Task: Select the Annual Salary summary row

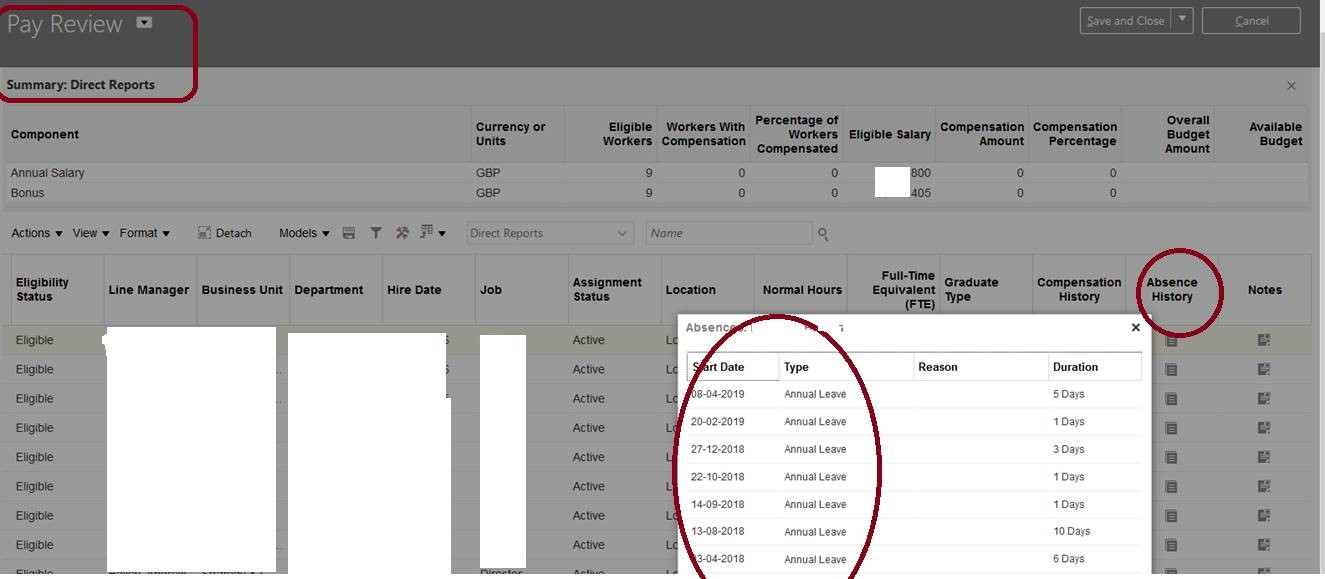Action: pyautogui.click(x=656, y=173)
